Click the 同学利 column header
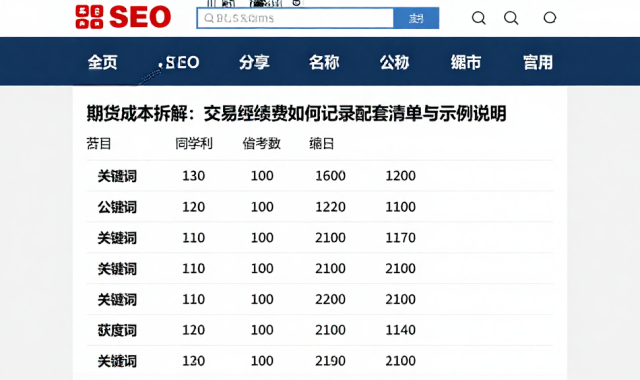640x380 pixels. point(194,144)
